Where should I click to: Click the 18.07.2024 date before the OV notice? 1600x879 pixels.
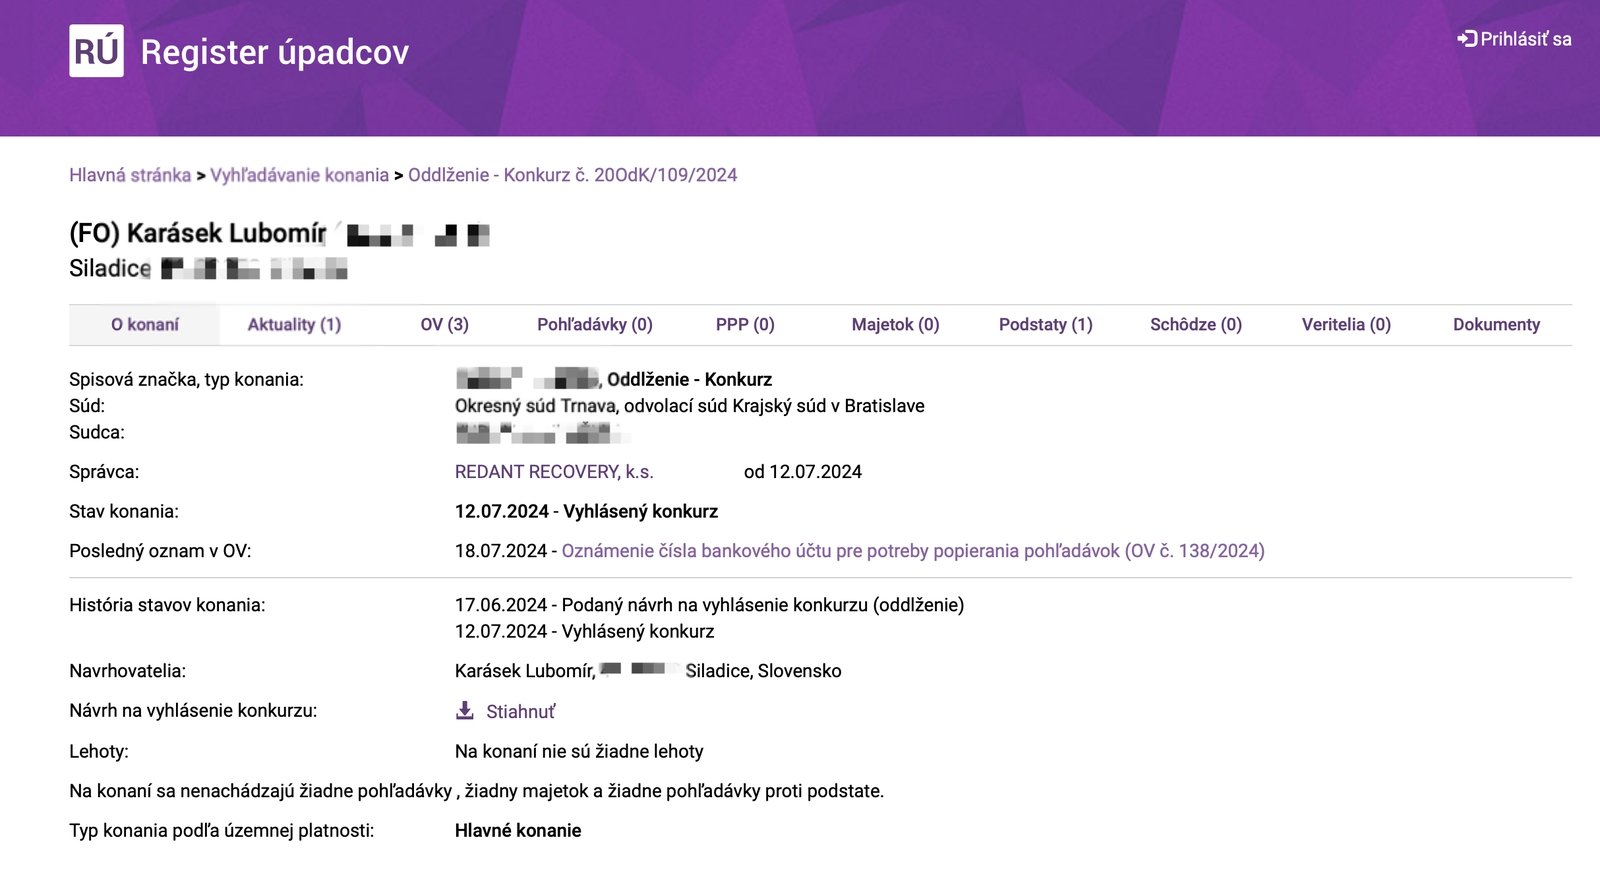tap(501, 551)
